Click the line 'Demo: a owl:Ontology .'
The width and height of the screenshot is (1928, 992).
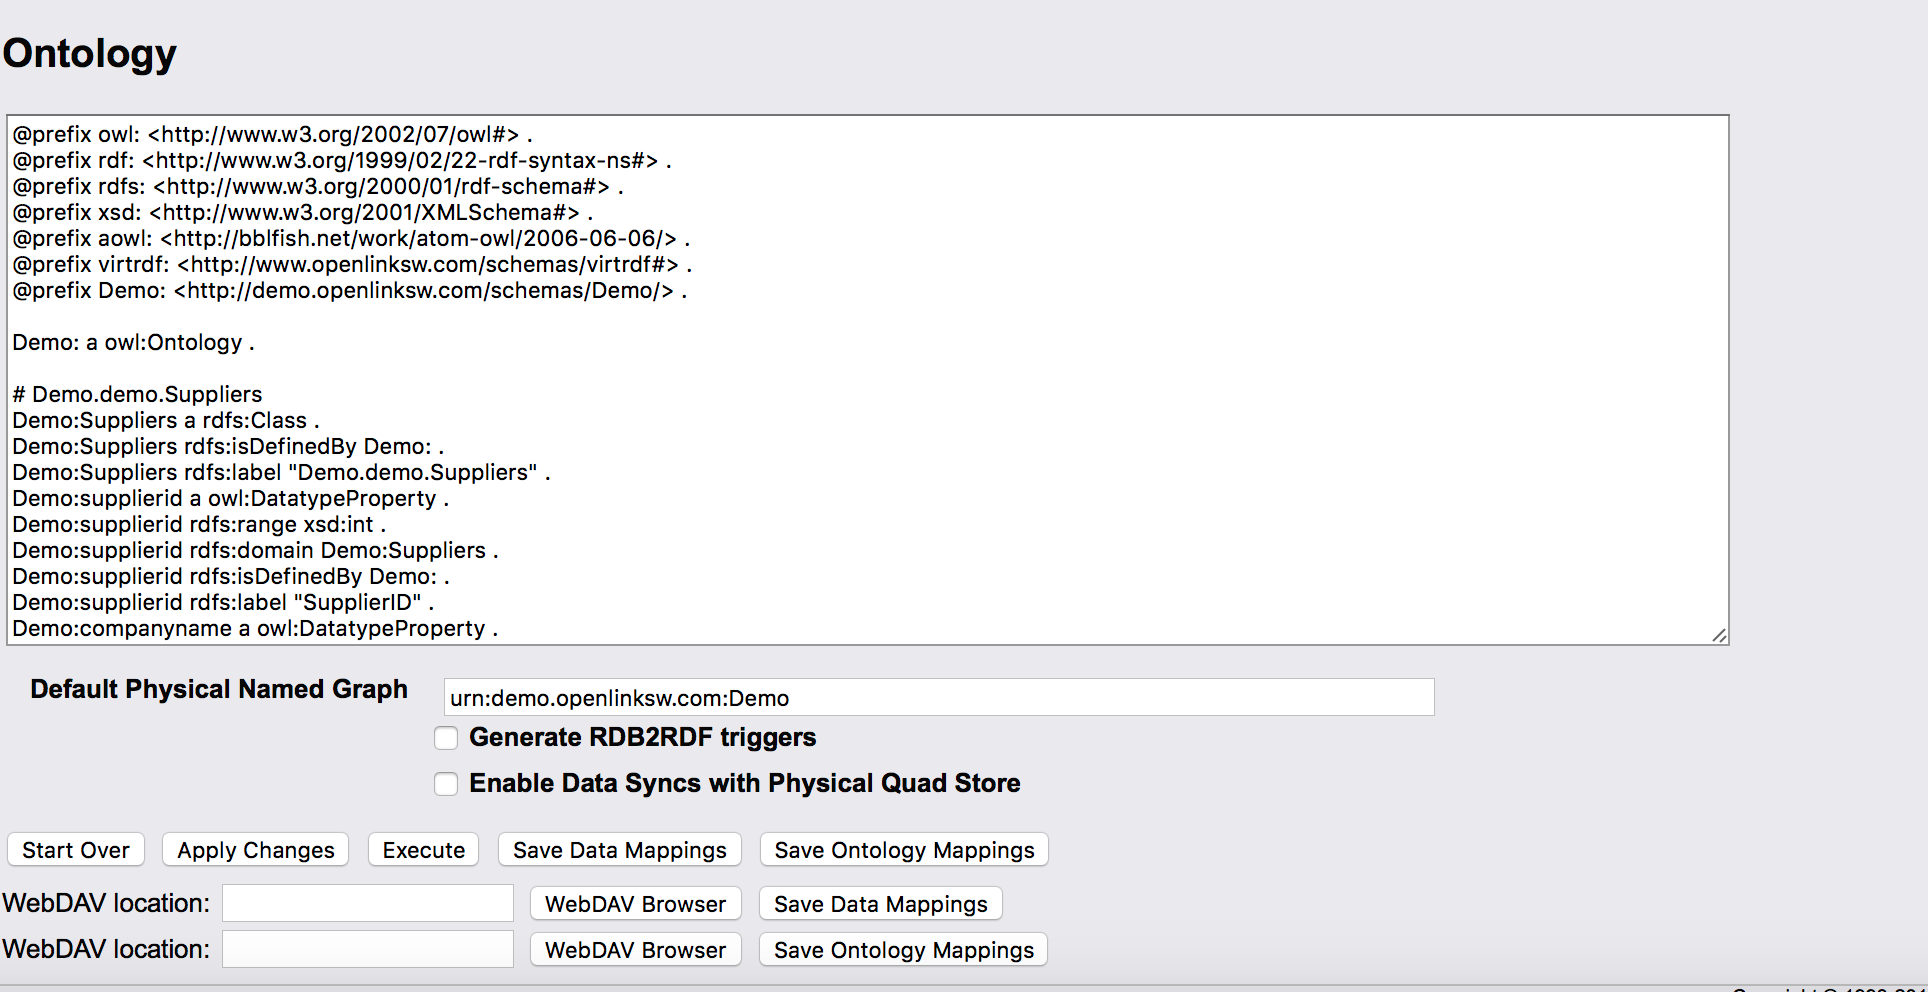[133, 342]
